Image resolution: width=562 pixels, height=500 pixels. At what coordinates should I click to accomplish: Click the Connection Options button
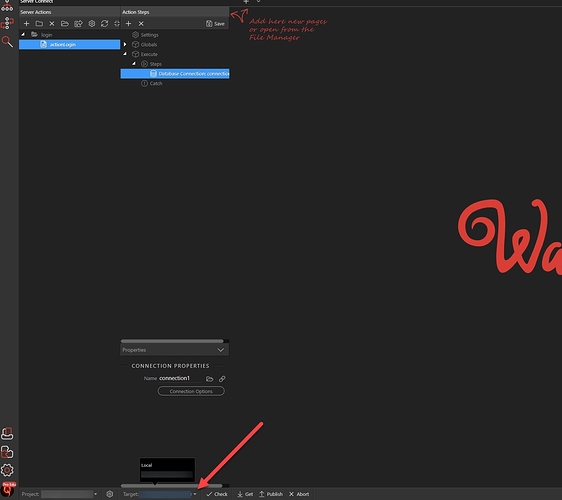coord(191,391)
